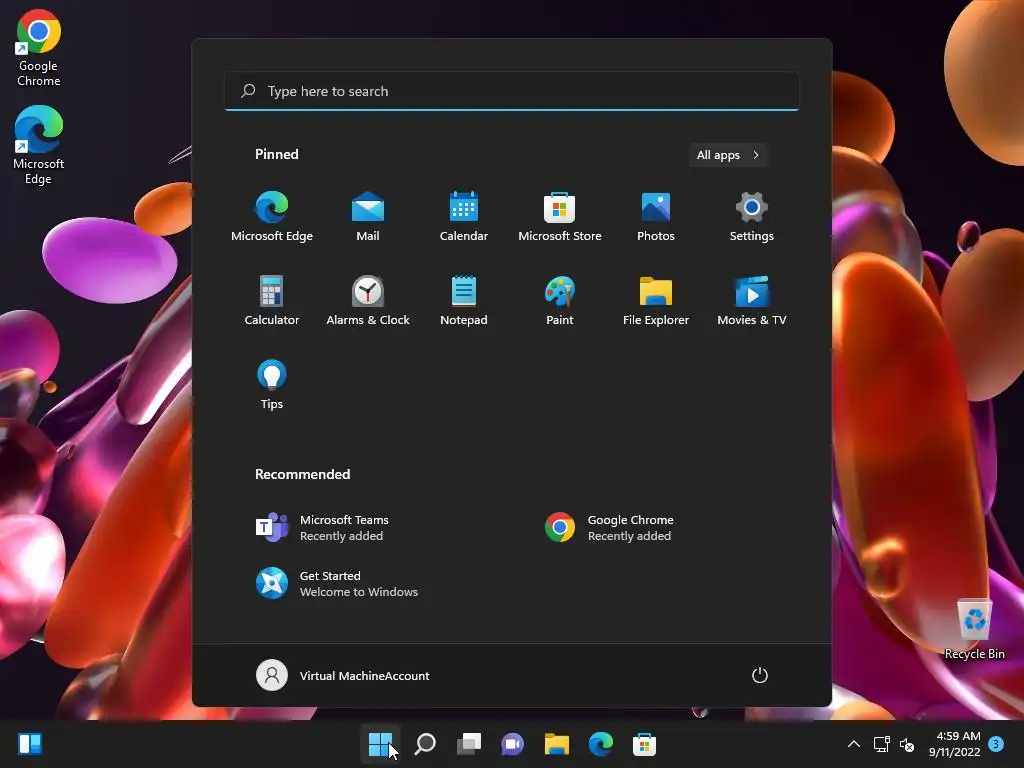
Task: Open Search from the taskbar
Action: tap(425, 744)
